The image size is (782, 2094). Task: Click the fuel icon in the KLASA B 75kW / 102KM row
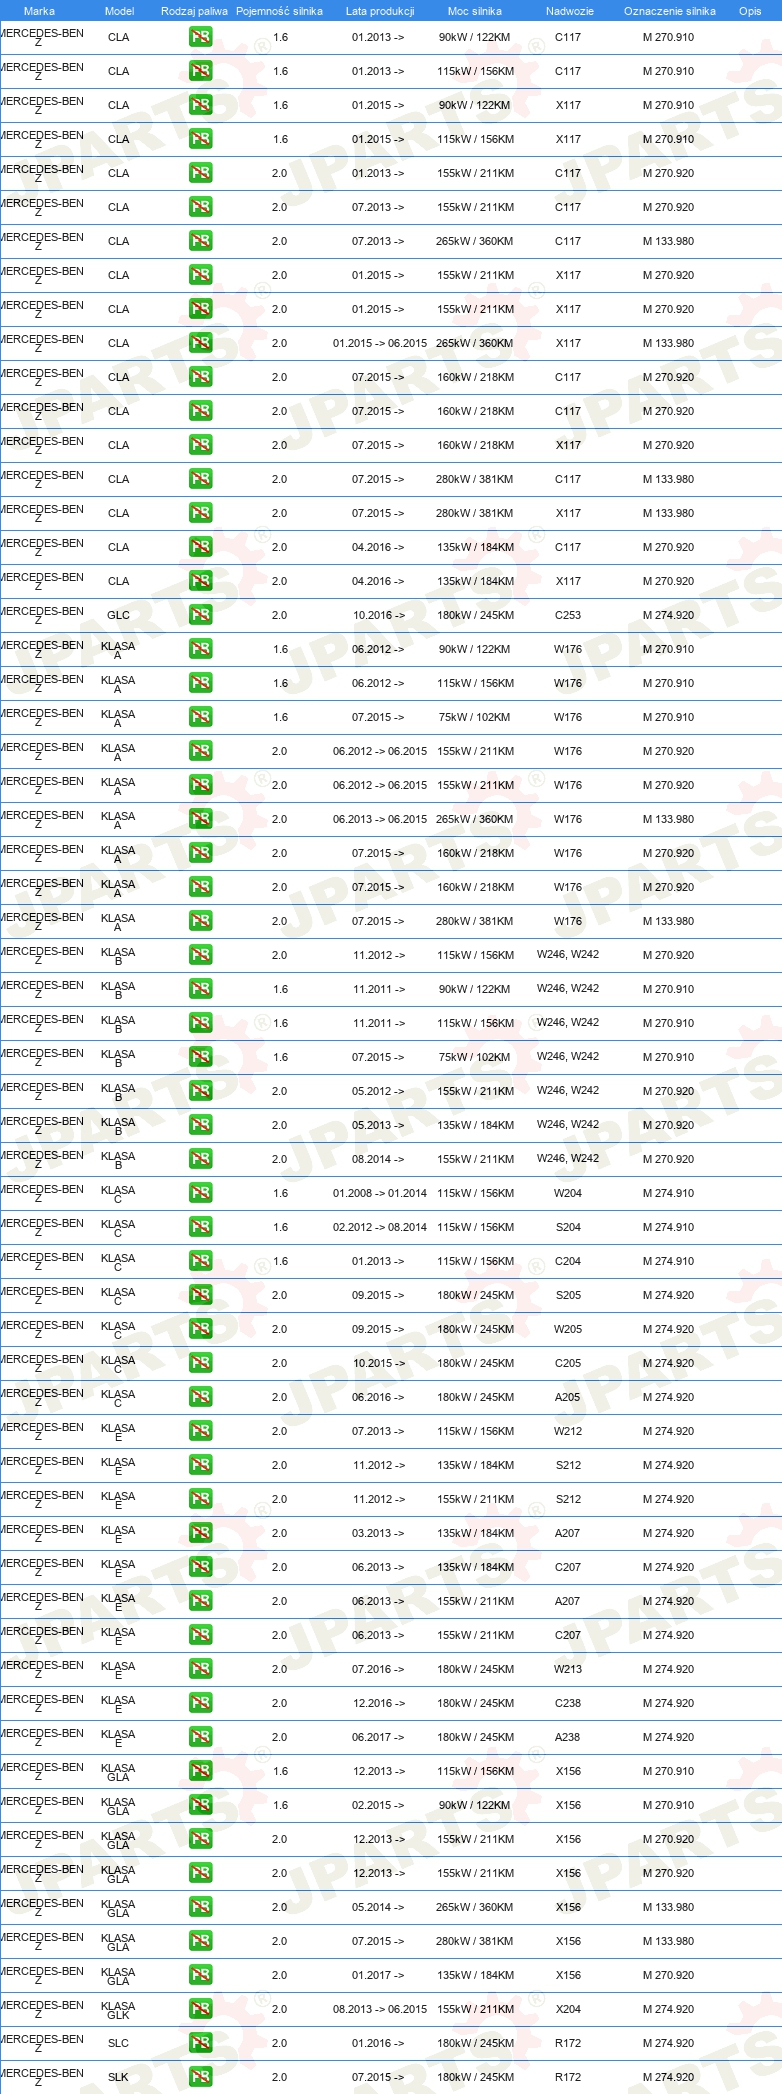coord(200,1057)
